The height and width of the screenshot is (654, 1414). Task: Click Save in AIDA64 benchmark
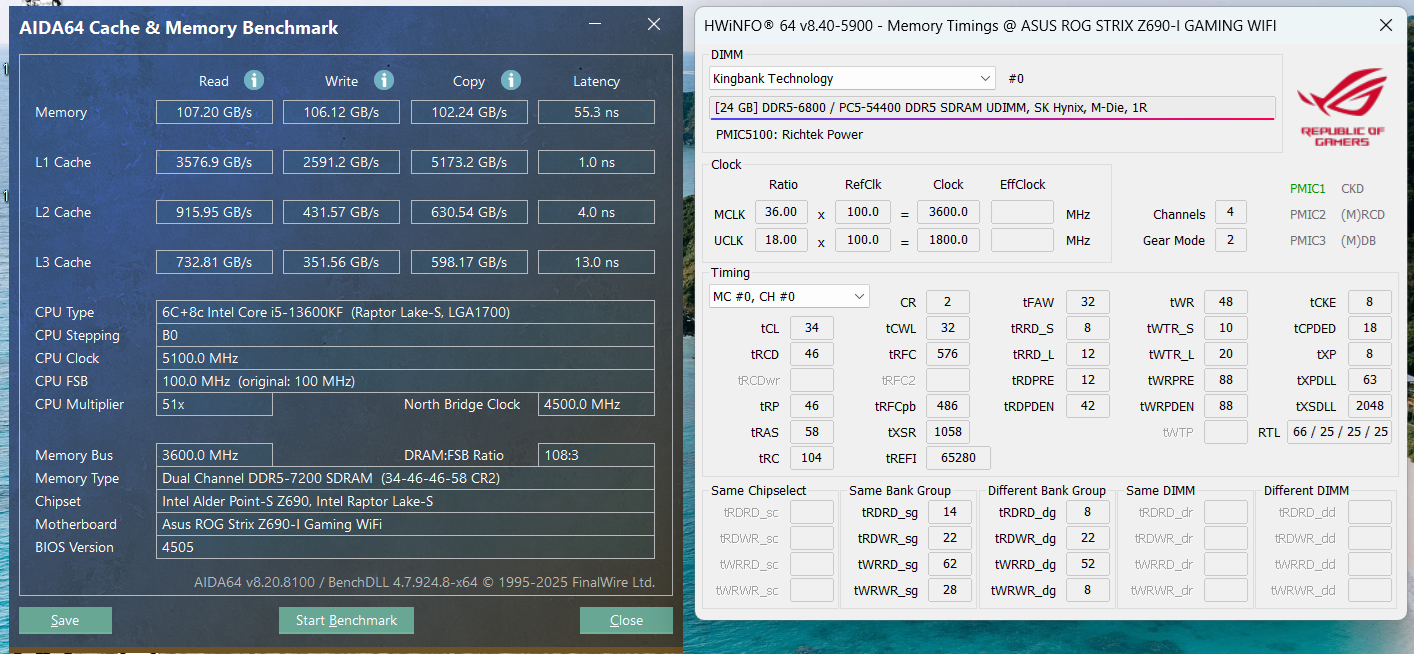pos(65,620)
